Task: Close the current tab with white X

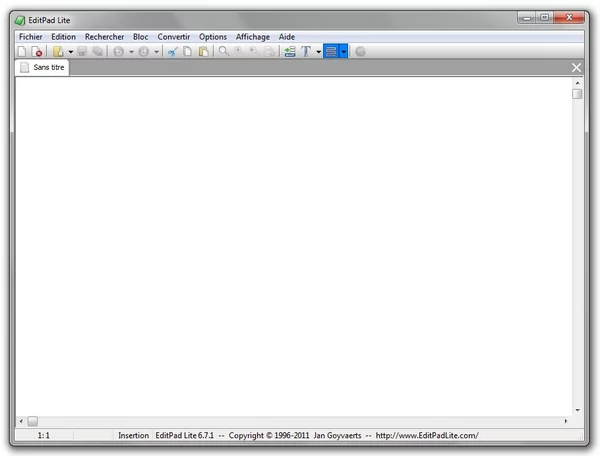Action: coord(576,68)
